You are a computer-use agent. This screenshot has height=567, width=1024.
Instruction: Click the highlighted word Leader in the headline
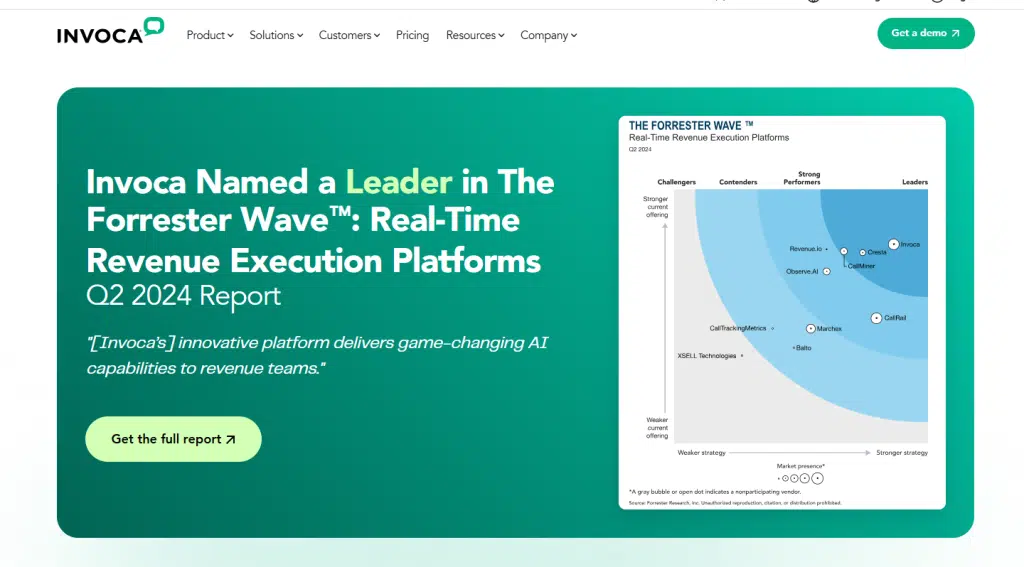point(398,182)
